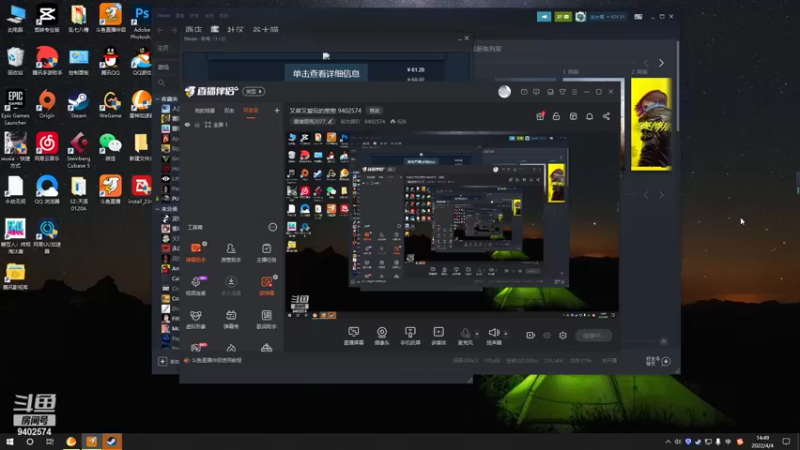Toggle the preview eye icon beside the gear
Screen dimensions: 800x450
tap(547, 335)
